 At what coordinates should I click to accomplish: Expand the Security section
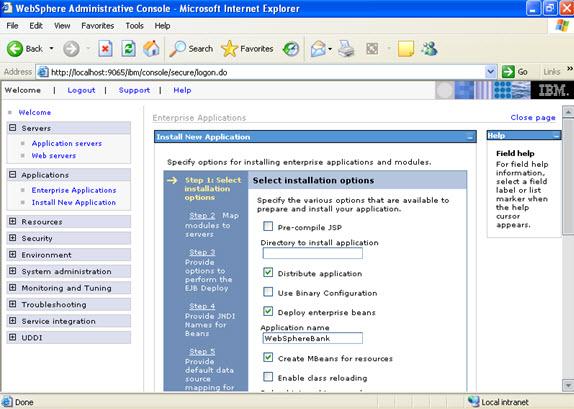tap(12, 238)
